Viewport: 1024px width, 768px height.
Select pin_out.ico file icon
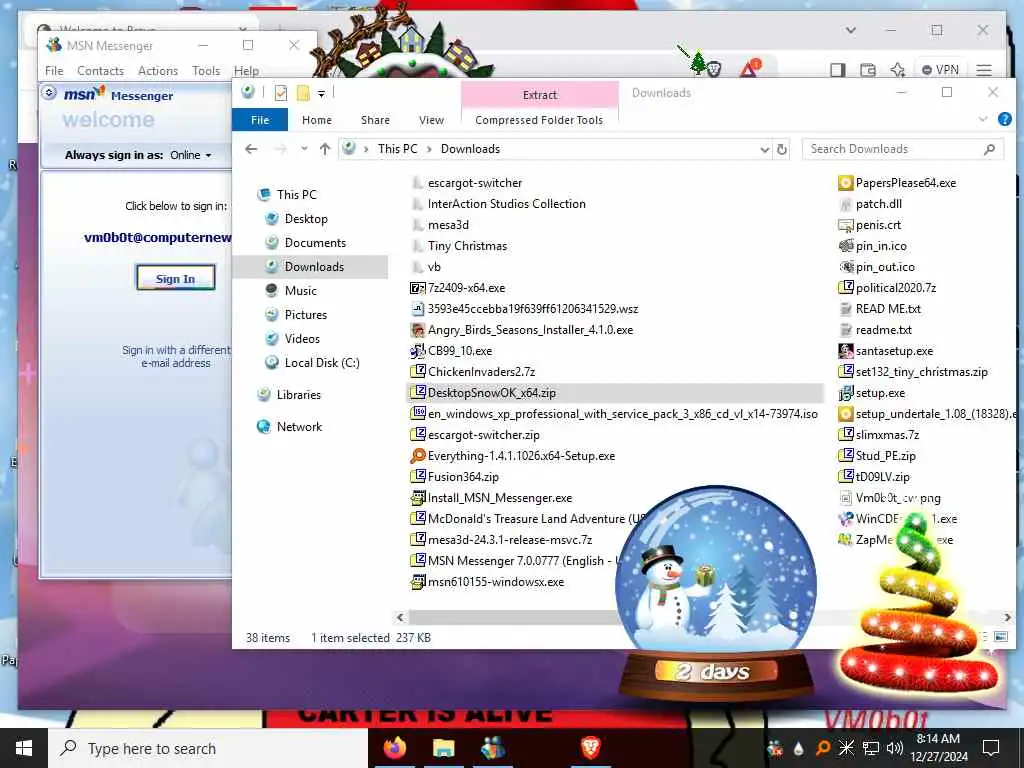[x=846, y=266]
